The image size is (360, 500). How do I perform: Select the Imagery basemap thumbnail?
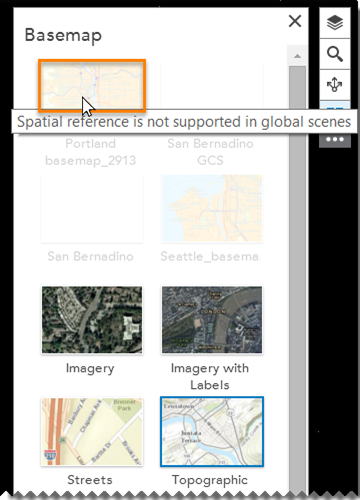pos(92,320)
